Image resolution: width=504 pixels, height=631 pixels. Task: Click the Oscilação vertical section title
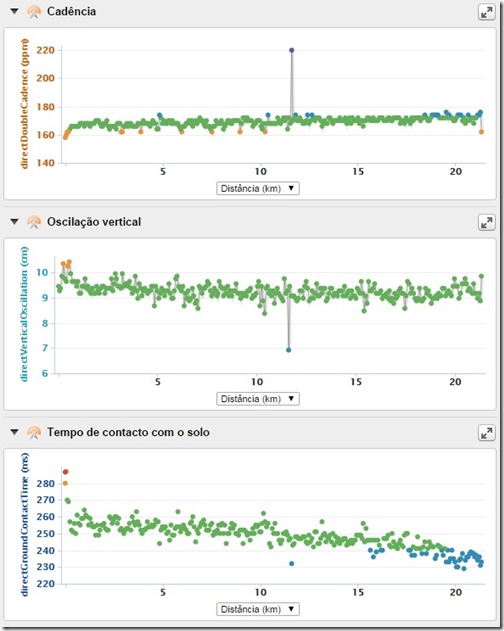point(94,222)
